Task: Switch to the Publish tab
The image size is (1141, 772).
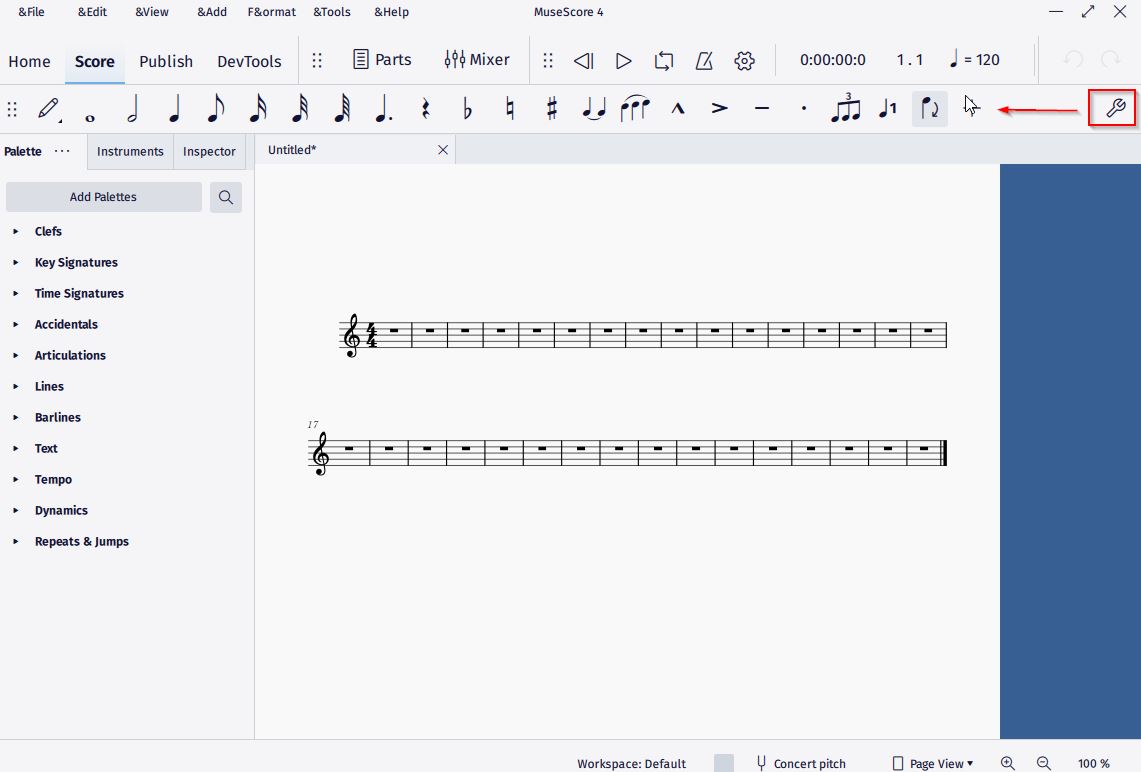Action: coord(166,61)
